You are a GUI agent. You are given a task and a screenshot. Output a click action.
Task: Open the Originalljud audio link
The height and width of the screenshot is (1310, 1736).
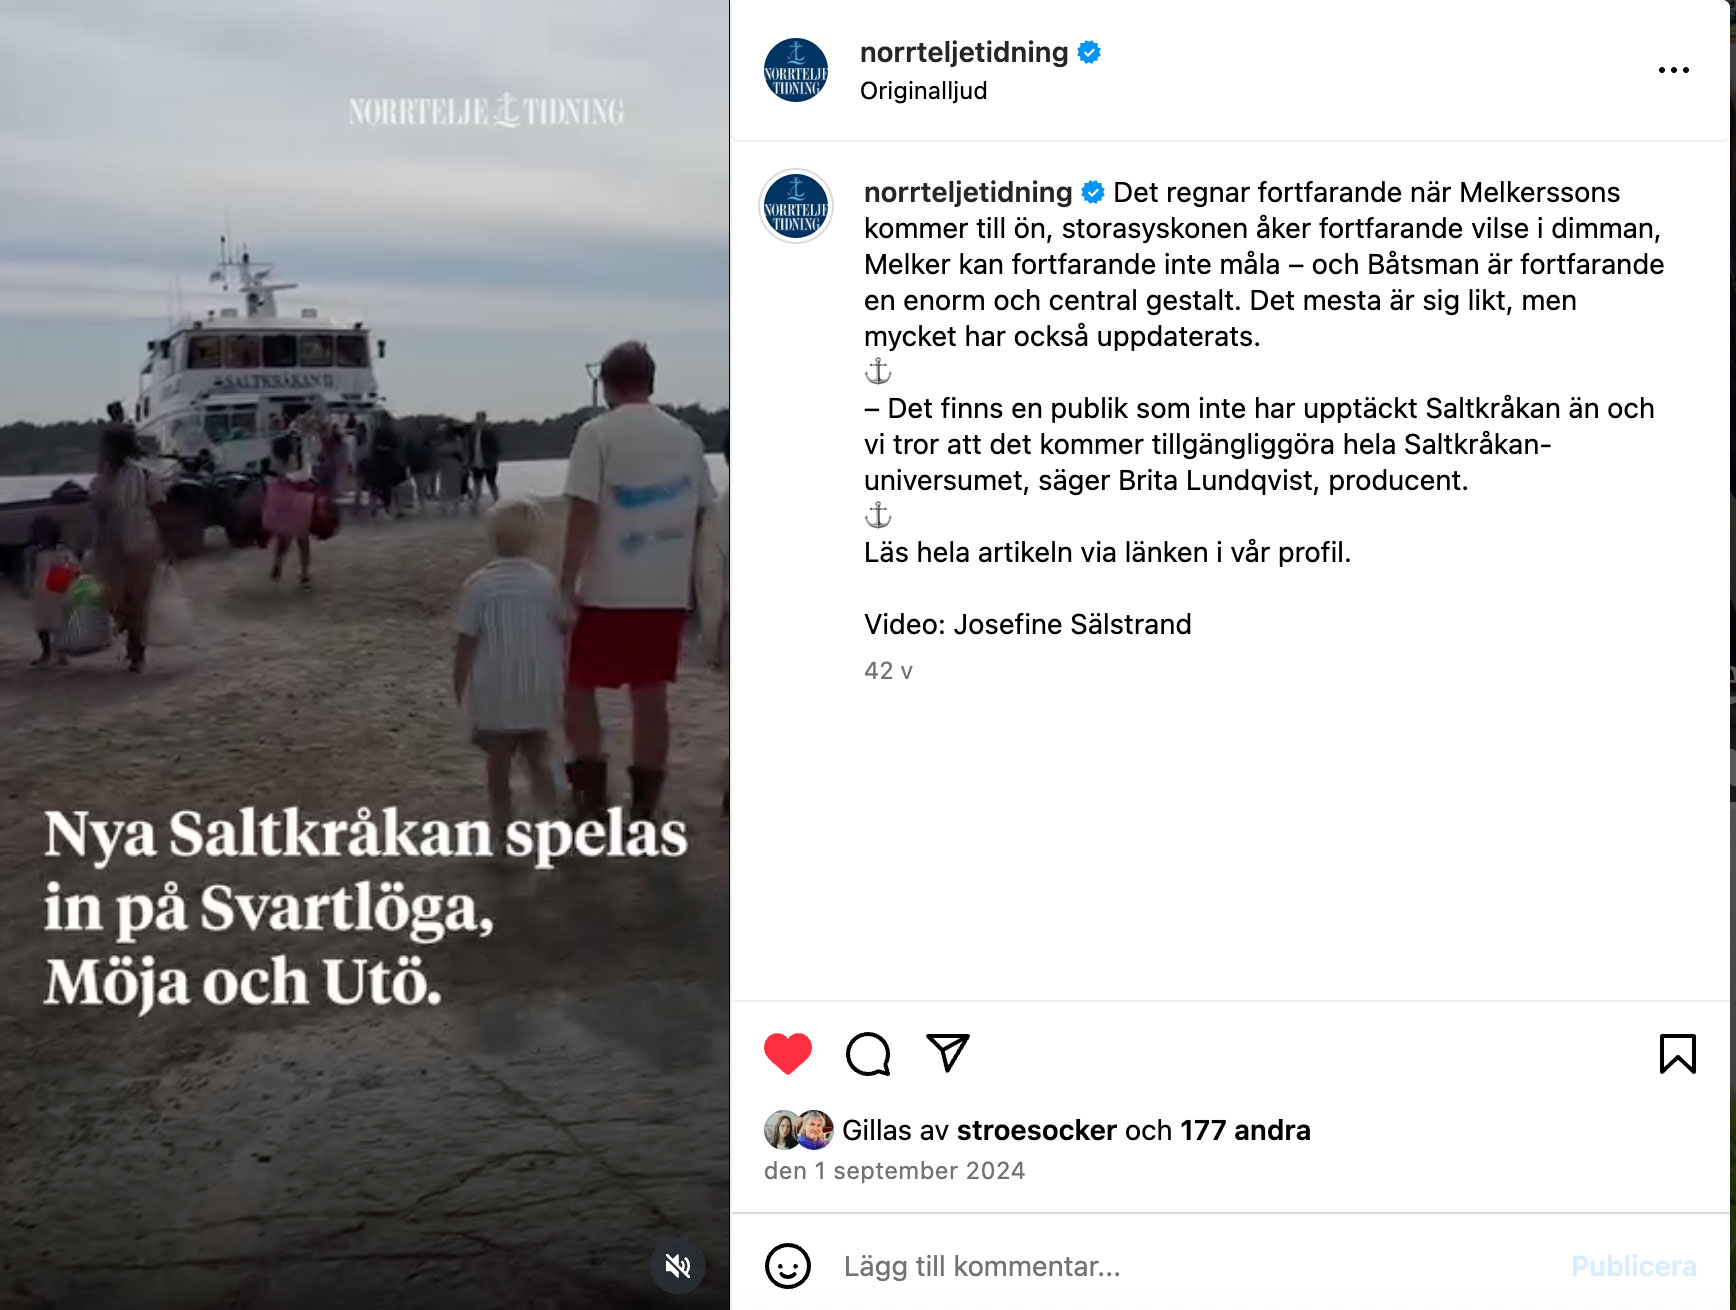tap(923, 91)
